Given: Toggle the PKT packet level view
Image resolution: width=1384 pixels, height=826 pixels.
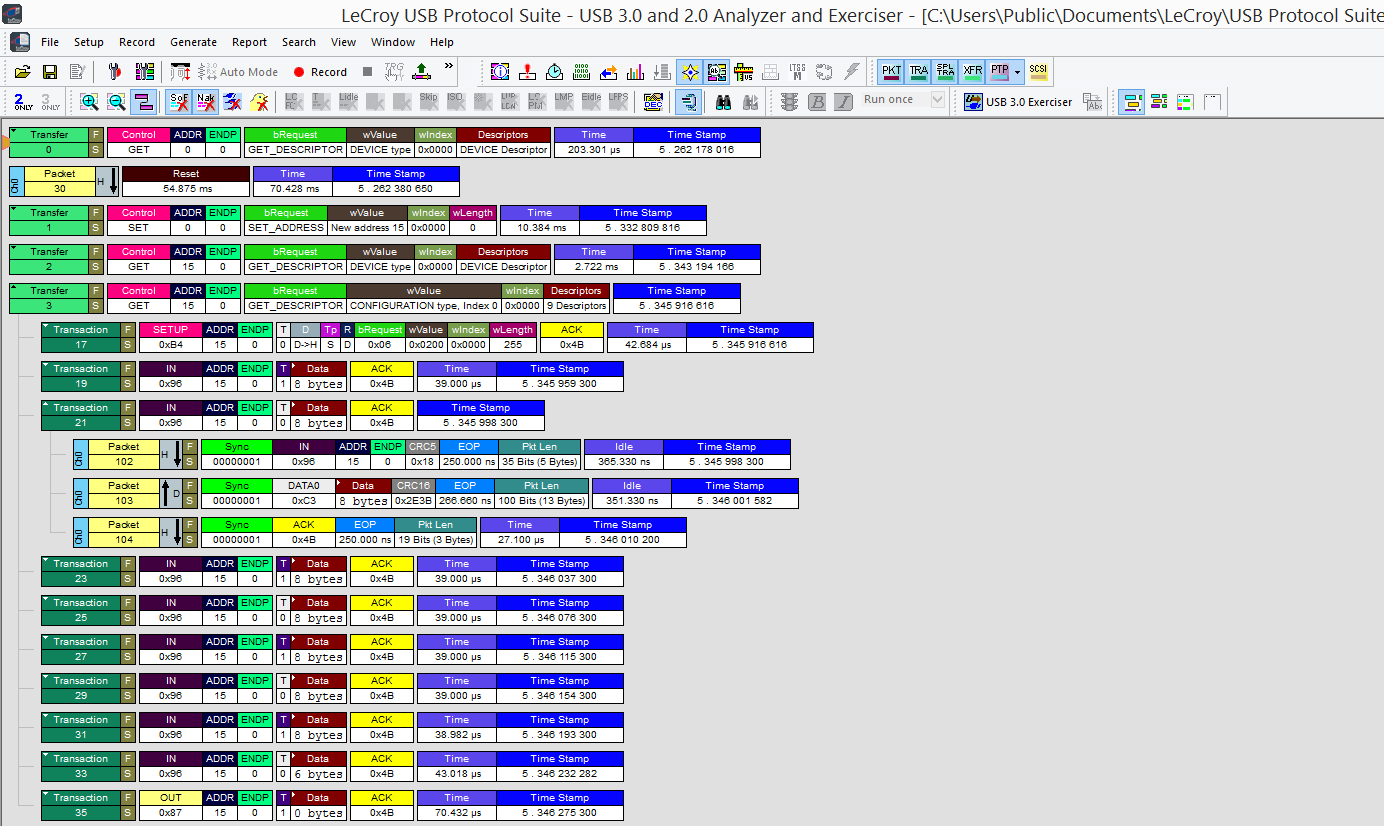Looking at the screenshot, I should click(891, 72).
